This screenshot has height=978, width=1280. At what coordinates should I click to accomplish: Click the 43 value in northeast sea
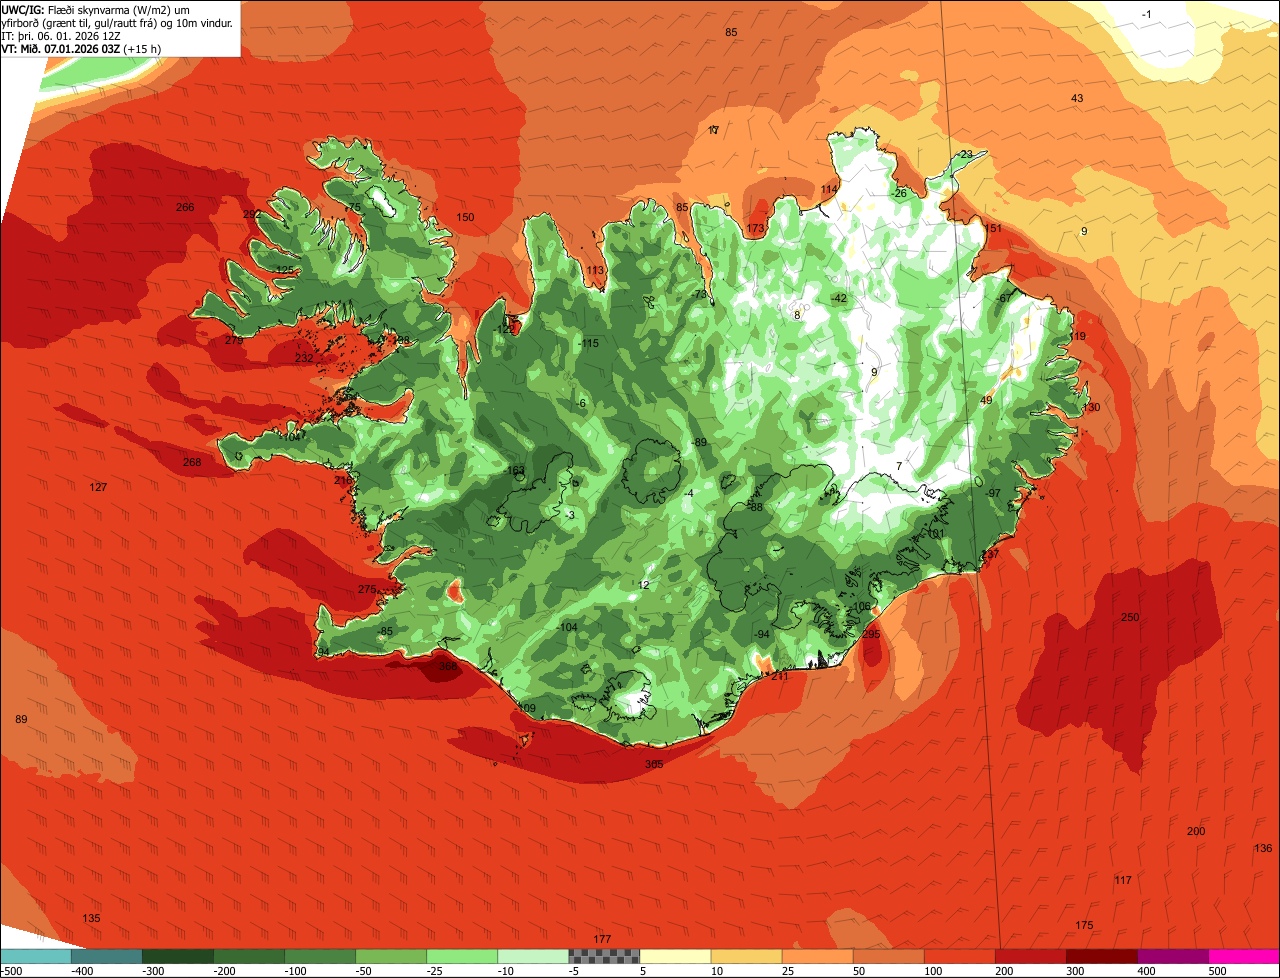1077,98
